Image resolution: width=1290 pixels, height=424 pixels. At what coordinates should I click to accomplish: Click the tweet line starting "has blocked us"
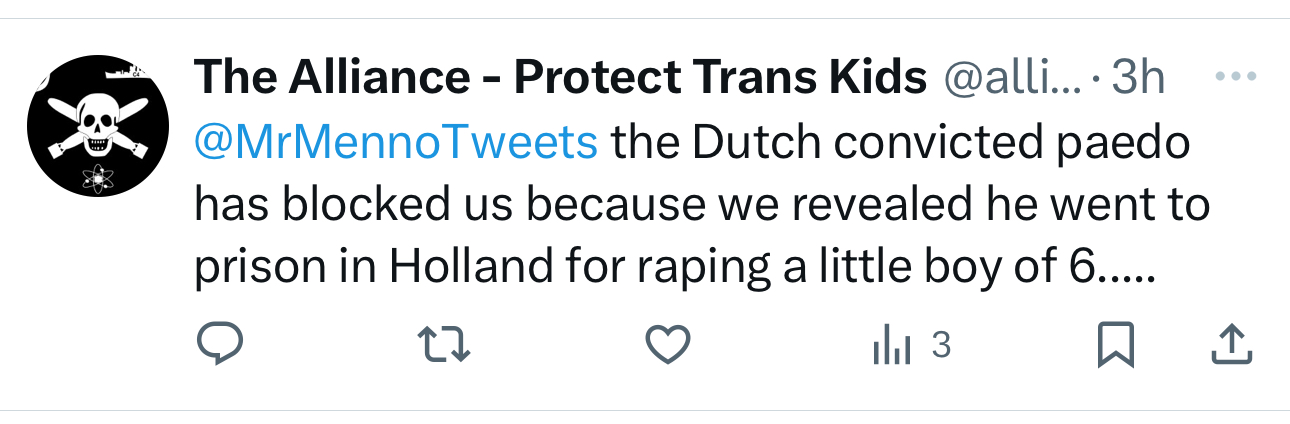coord(700,205)
